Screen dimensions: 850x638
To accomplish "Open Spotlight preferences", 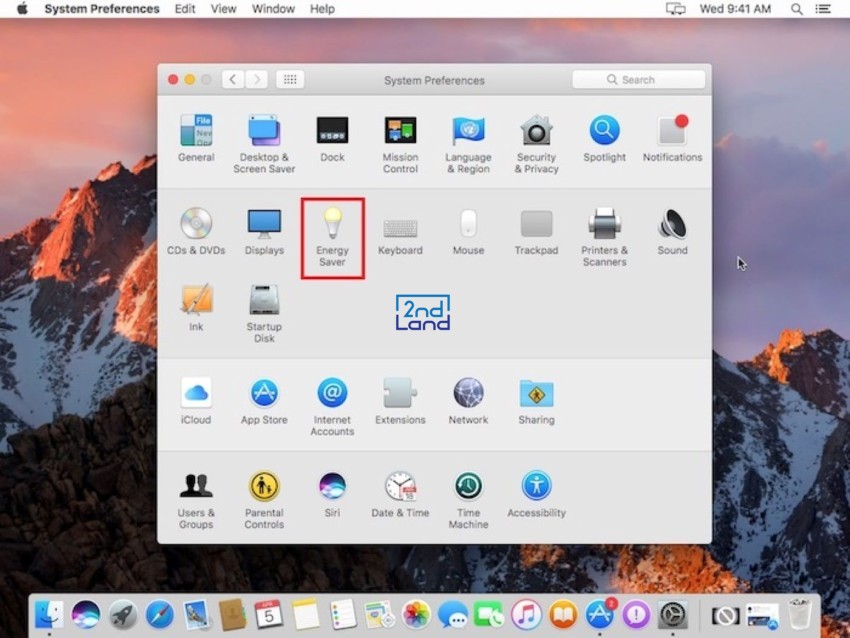I will [x=604, y=138].
